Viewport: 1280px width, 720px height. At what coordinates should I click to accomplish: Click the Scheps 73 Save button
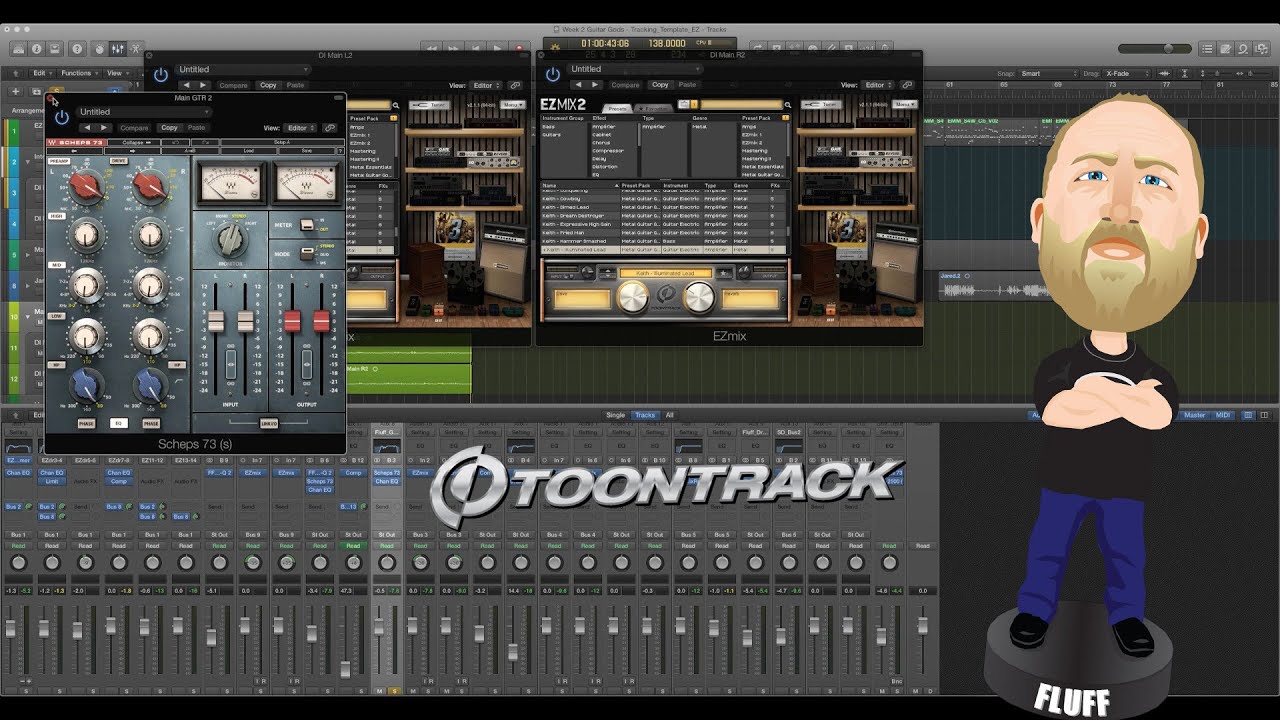(306, 151)
